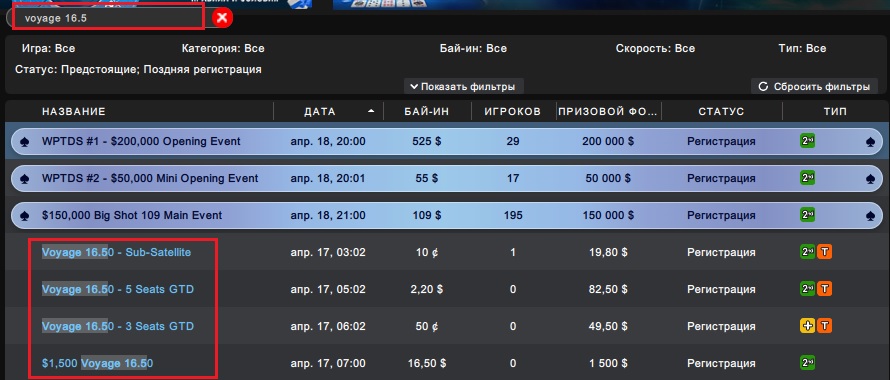Viewport: 890px width, 380px height.
Task: Click right spade icon of Big Shot 109 row
Action: click(871, 216)
